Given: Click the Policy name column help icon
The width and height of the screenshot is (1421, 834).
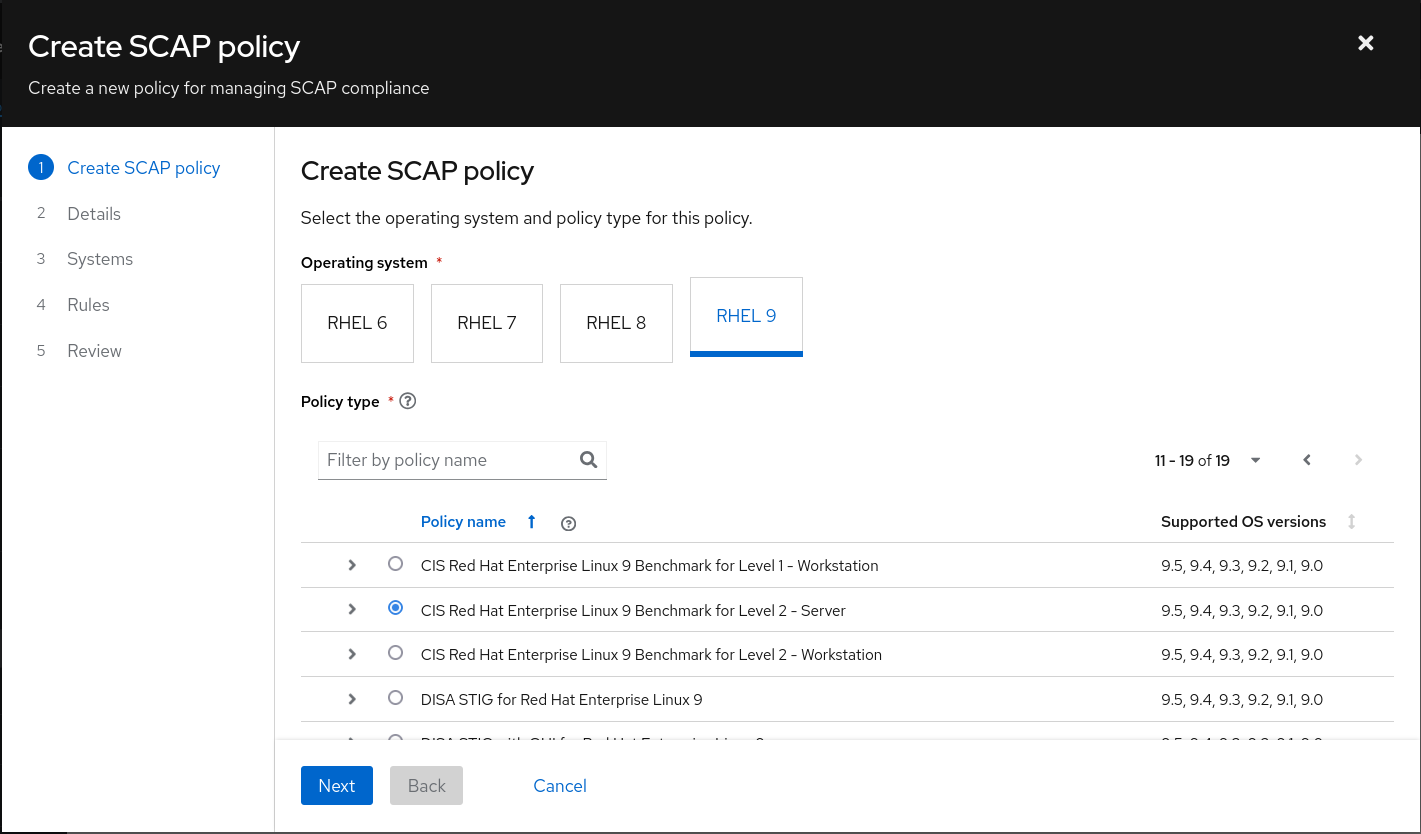Looking at the screenshot, I should coord(569,523).
